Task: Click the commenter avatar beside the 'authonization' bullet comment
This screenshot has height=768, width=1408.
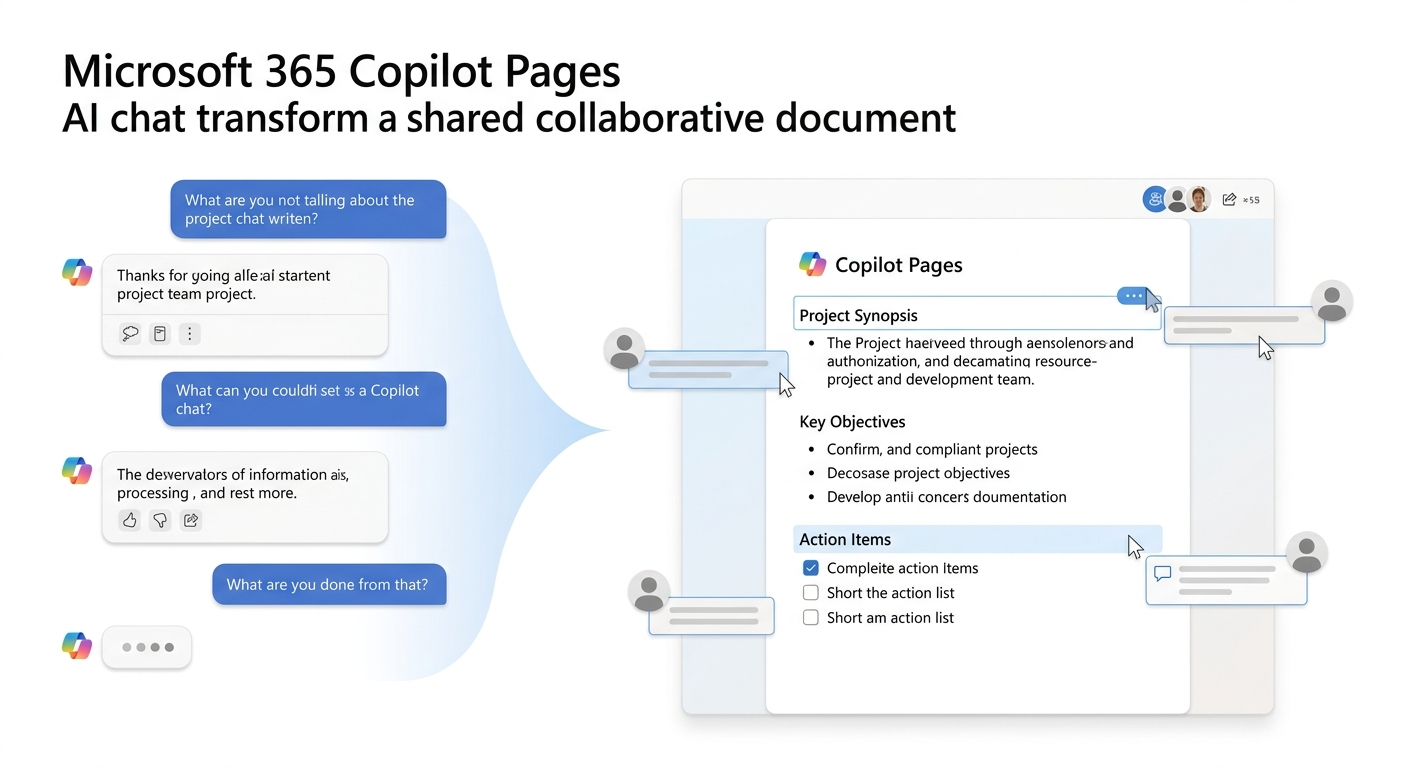Action: [x=625, y=349]
